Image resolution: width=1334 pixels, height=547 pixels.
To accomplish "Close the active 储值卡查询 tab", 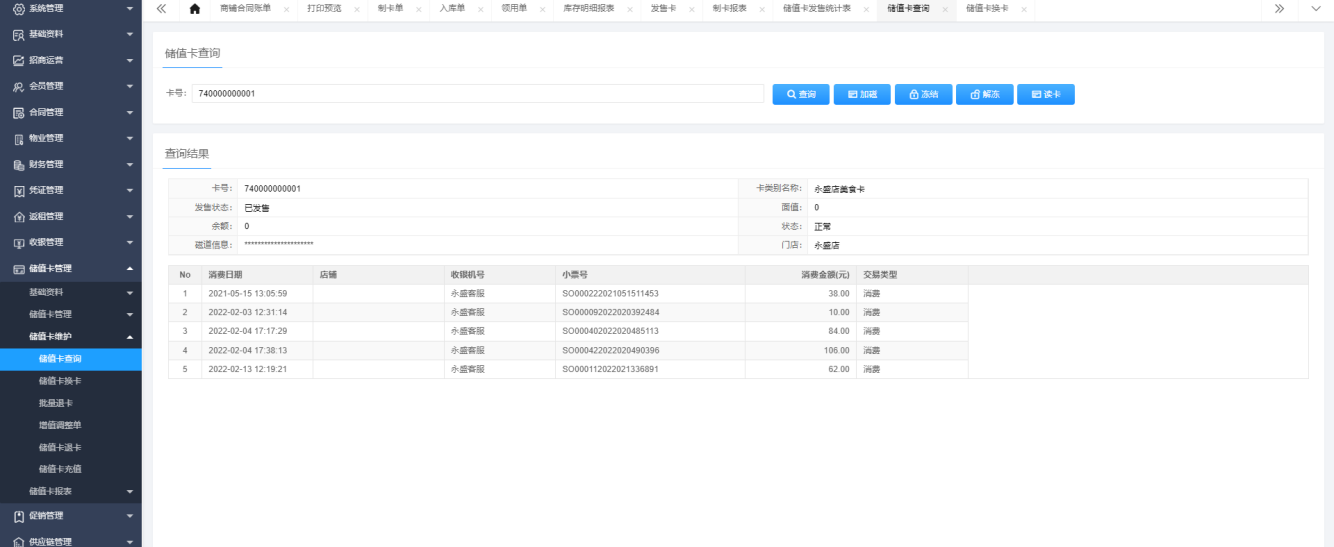I will (x=945, y=8).
